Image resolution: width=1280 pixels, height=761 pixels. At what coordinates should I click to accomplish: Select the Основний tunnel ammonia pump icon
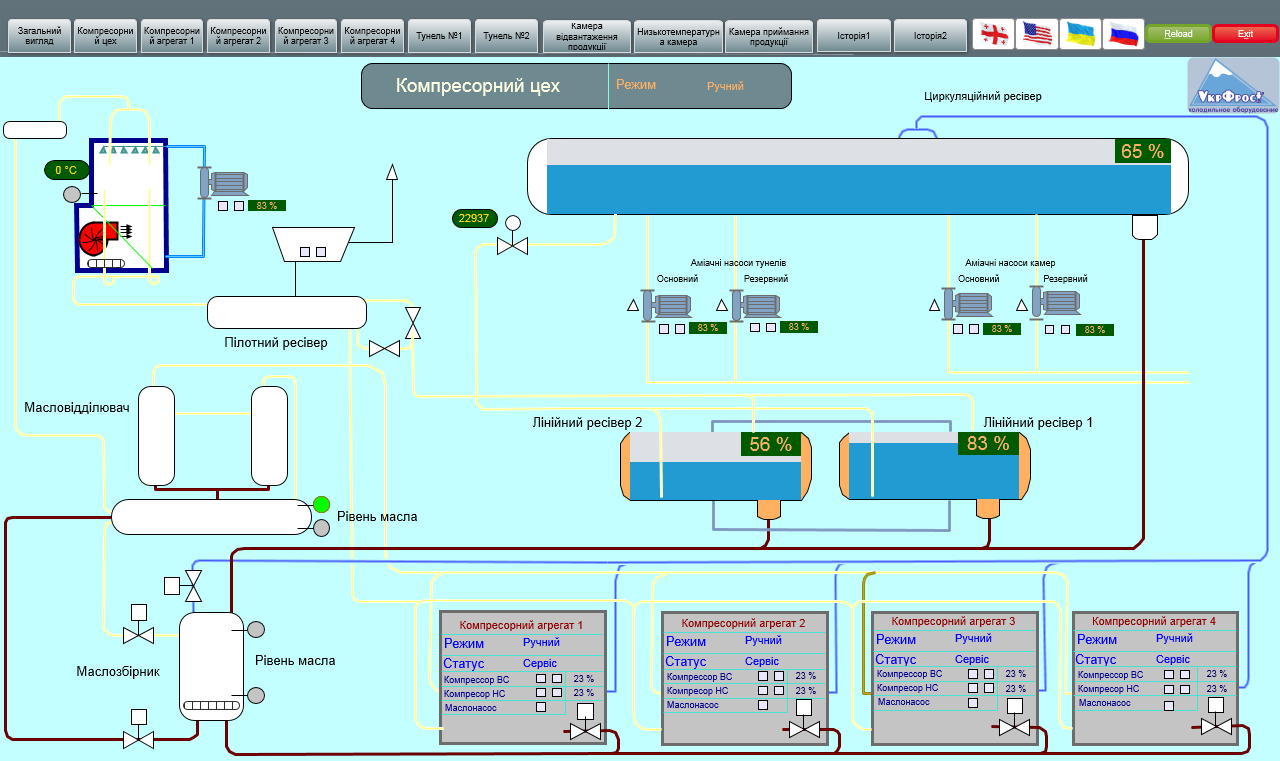[667, 304]
